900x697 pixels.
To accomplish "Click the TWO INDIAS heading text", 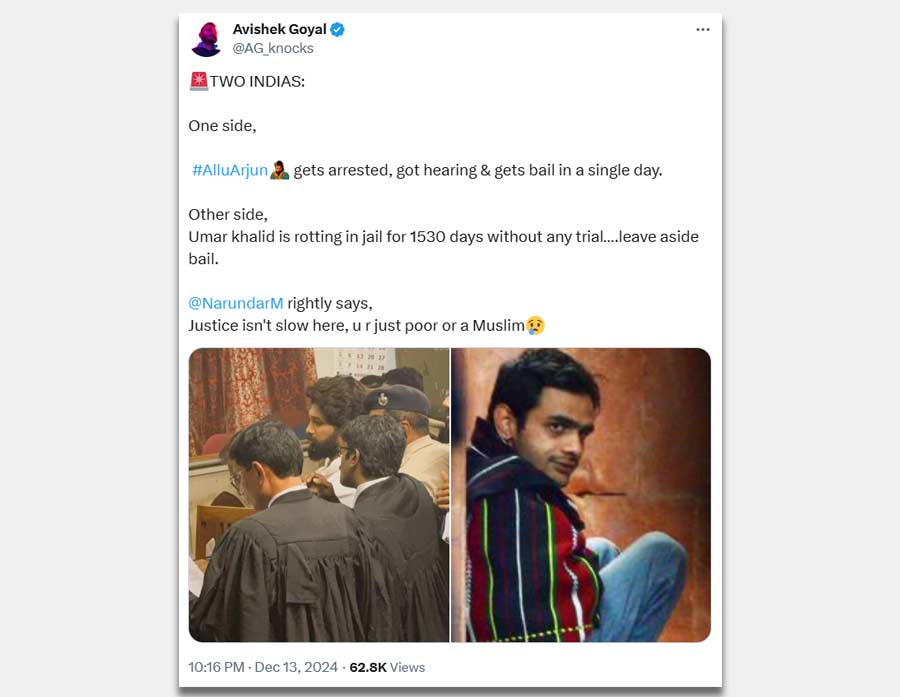I will [x=257, y=82].
